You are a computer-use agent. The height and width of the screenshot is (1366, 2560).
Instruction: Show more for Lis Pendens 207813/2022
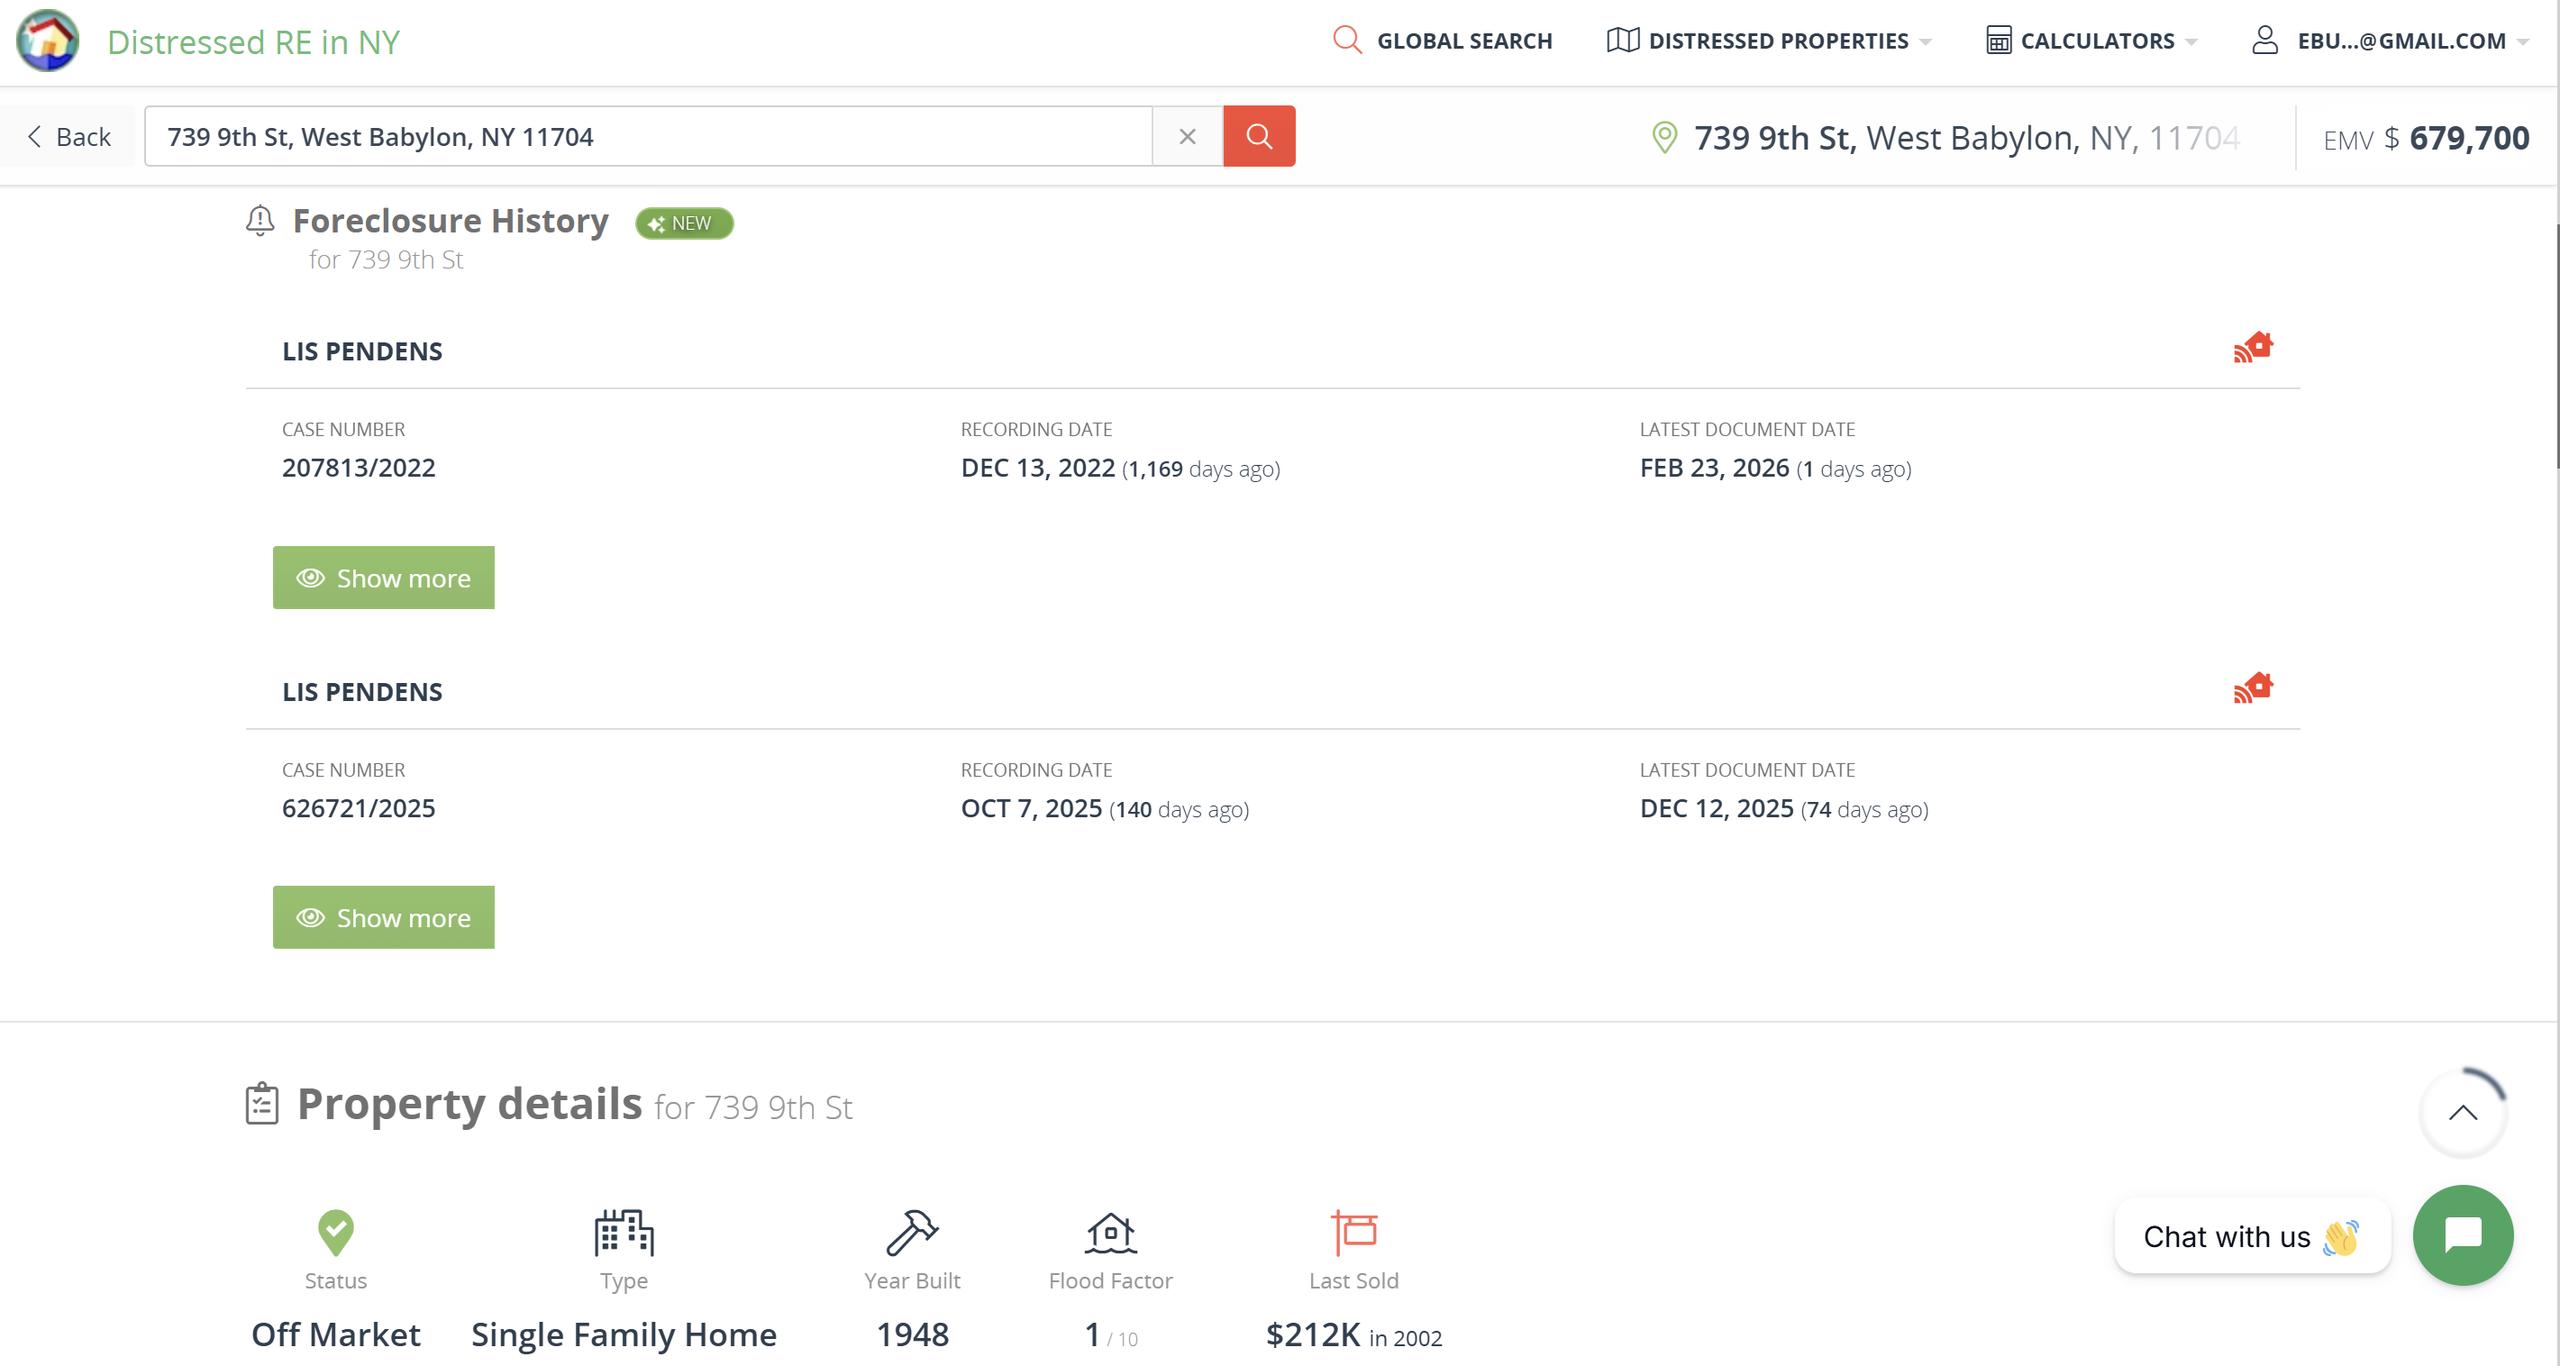[x=383, y=577]
